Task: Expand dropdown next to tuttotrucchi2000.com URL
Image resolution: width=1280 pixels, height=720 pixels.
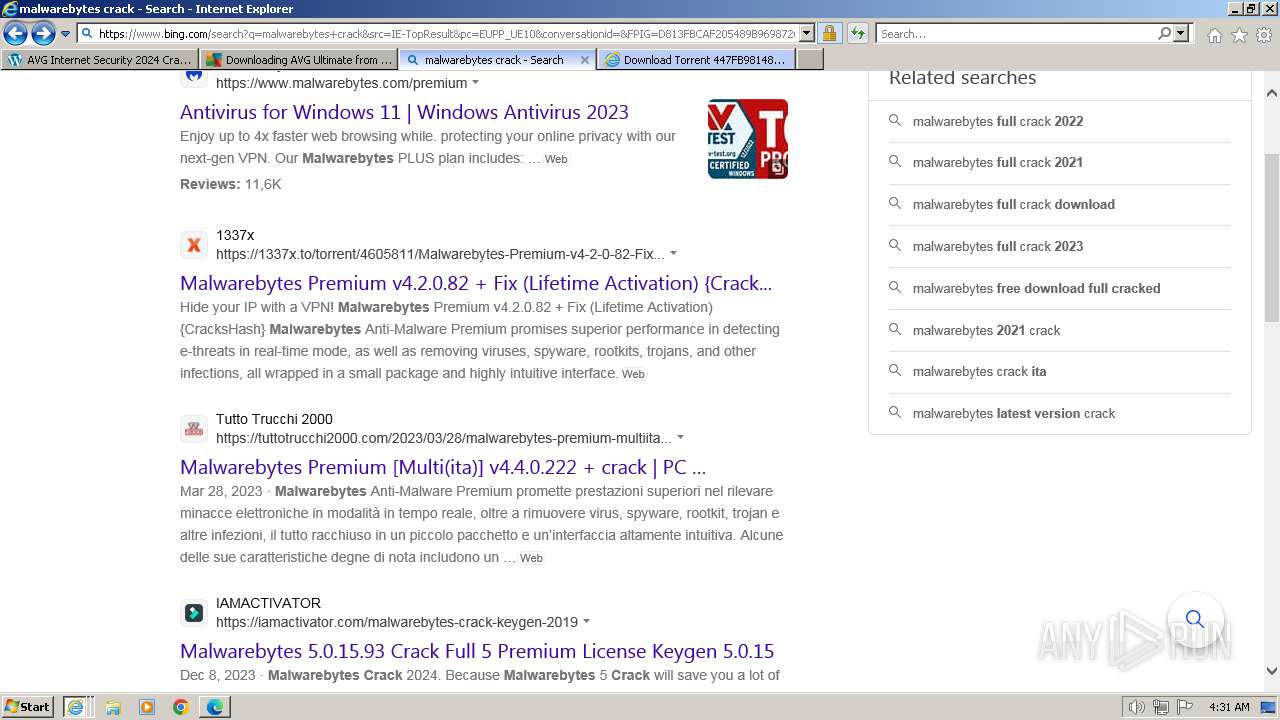Action: [680, 438]
